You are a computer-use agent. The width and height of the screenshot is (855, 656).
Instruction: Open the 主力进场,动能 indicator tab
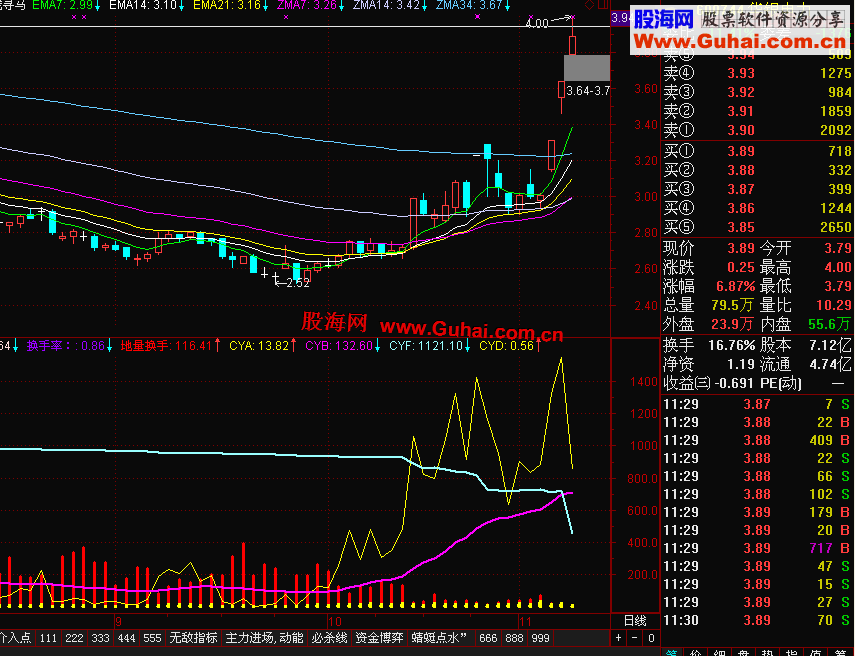(x=264, y=637)
